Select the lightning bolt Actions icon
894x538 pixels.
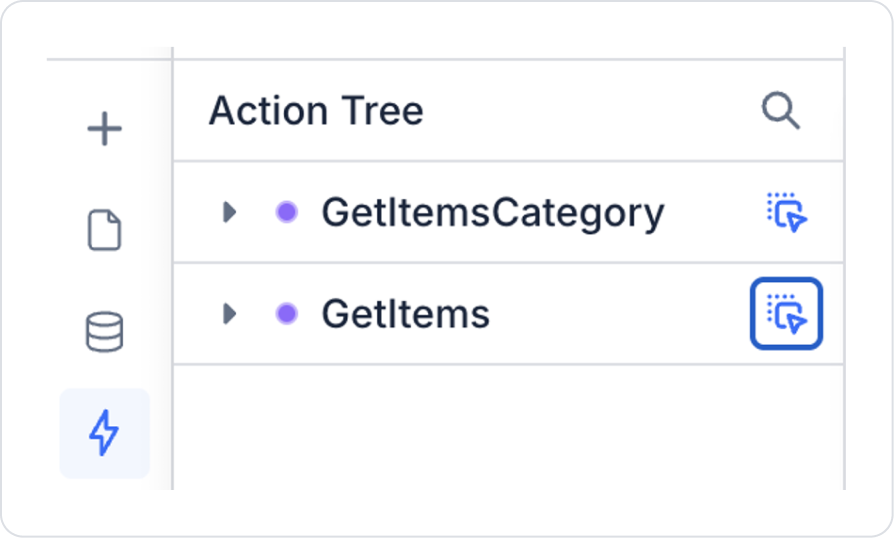click(x=105, y=433)
